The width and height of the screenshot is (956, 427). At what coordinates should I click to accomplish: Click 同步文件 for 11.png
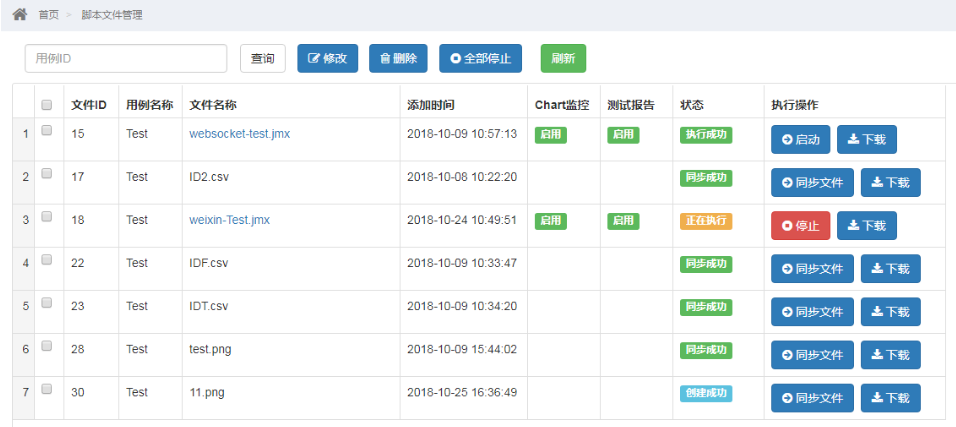coord(812,398)
